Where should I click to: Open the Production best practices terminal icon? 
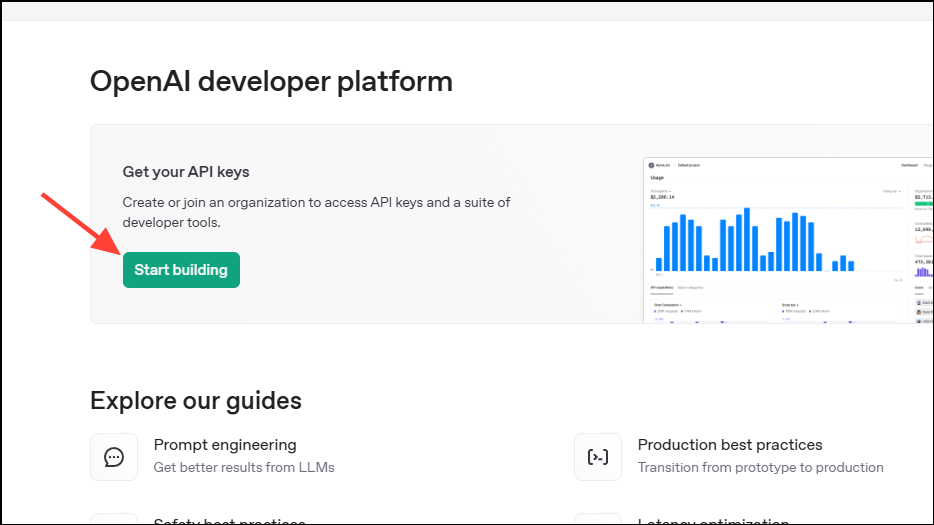[598, 457]
